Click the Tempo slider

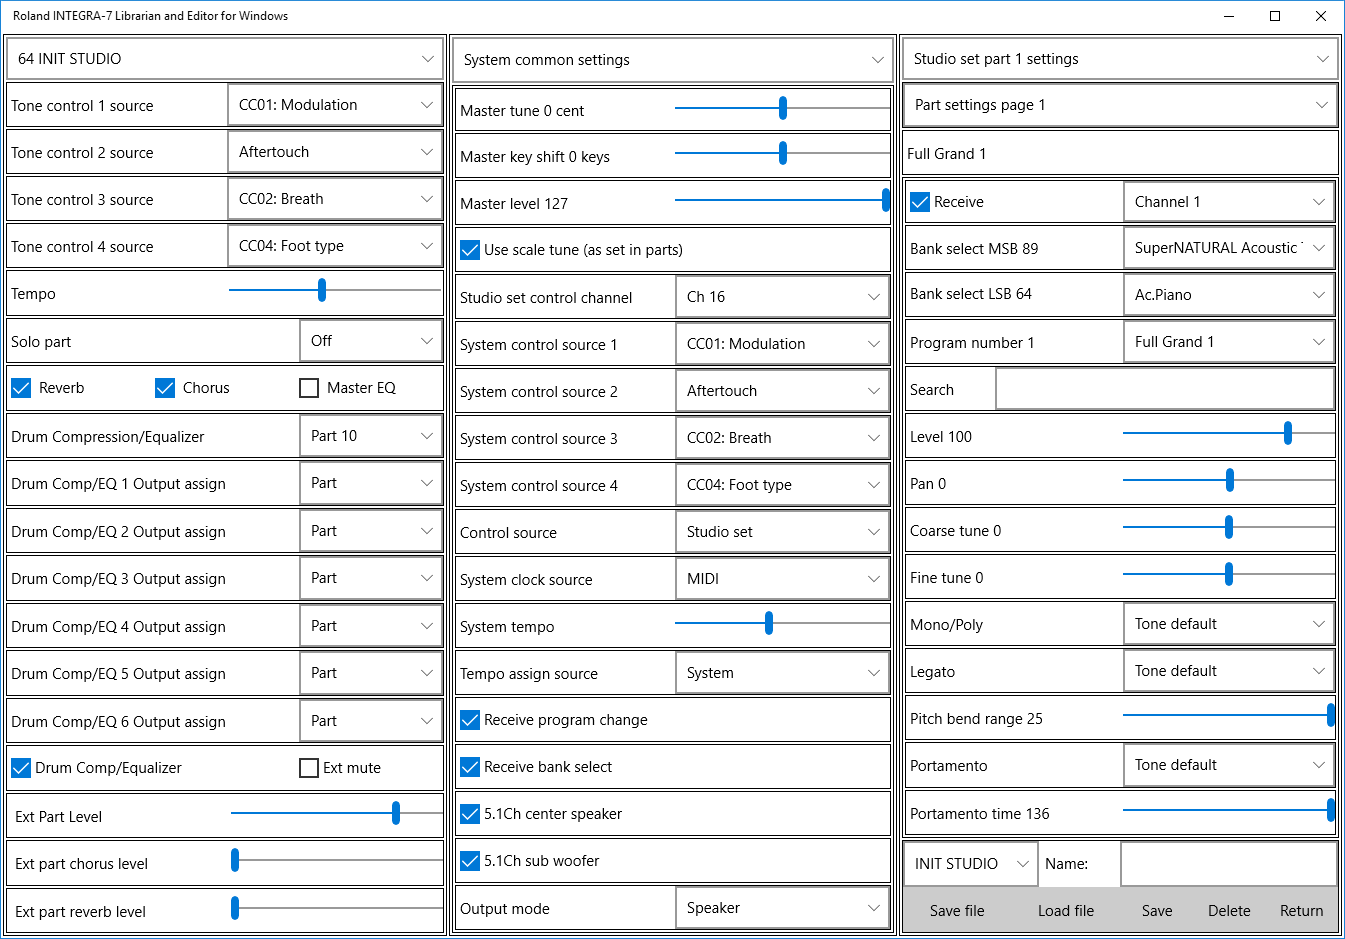[335, 290]
